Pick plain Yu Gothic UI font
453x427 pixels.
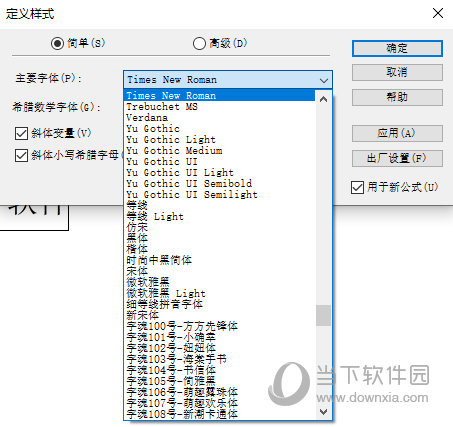coord(220,162)
